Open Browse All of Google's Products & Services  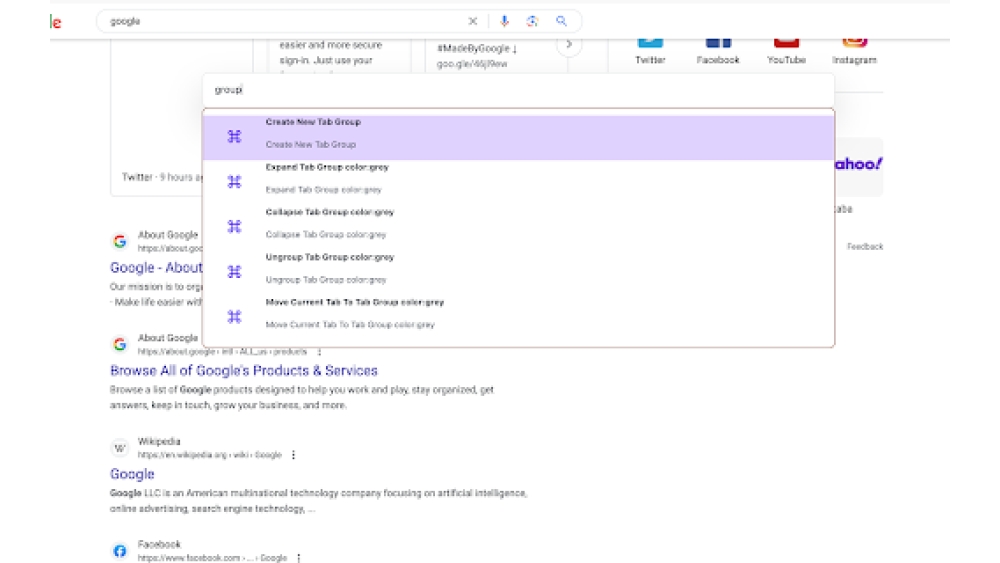(244, 370)
